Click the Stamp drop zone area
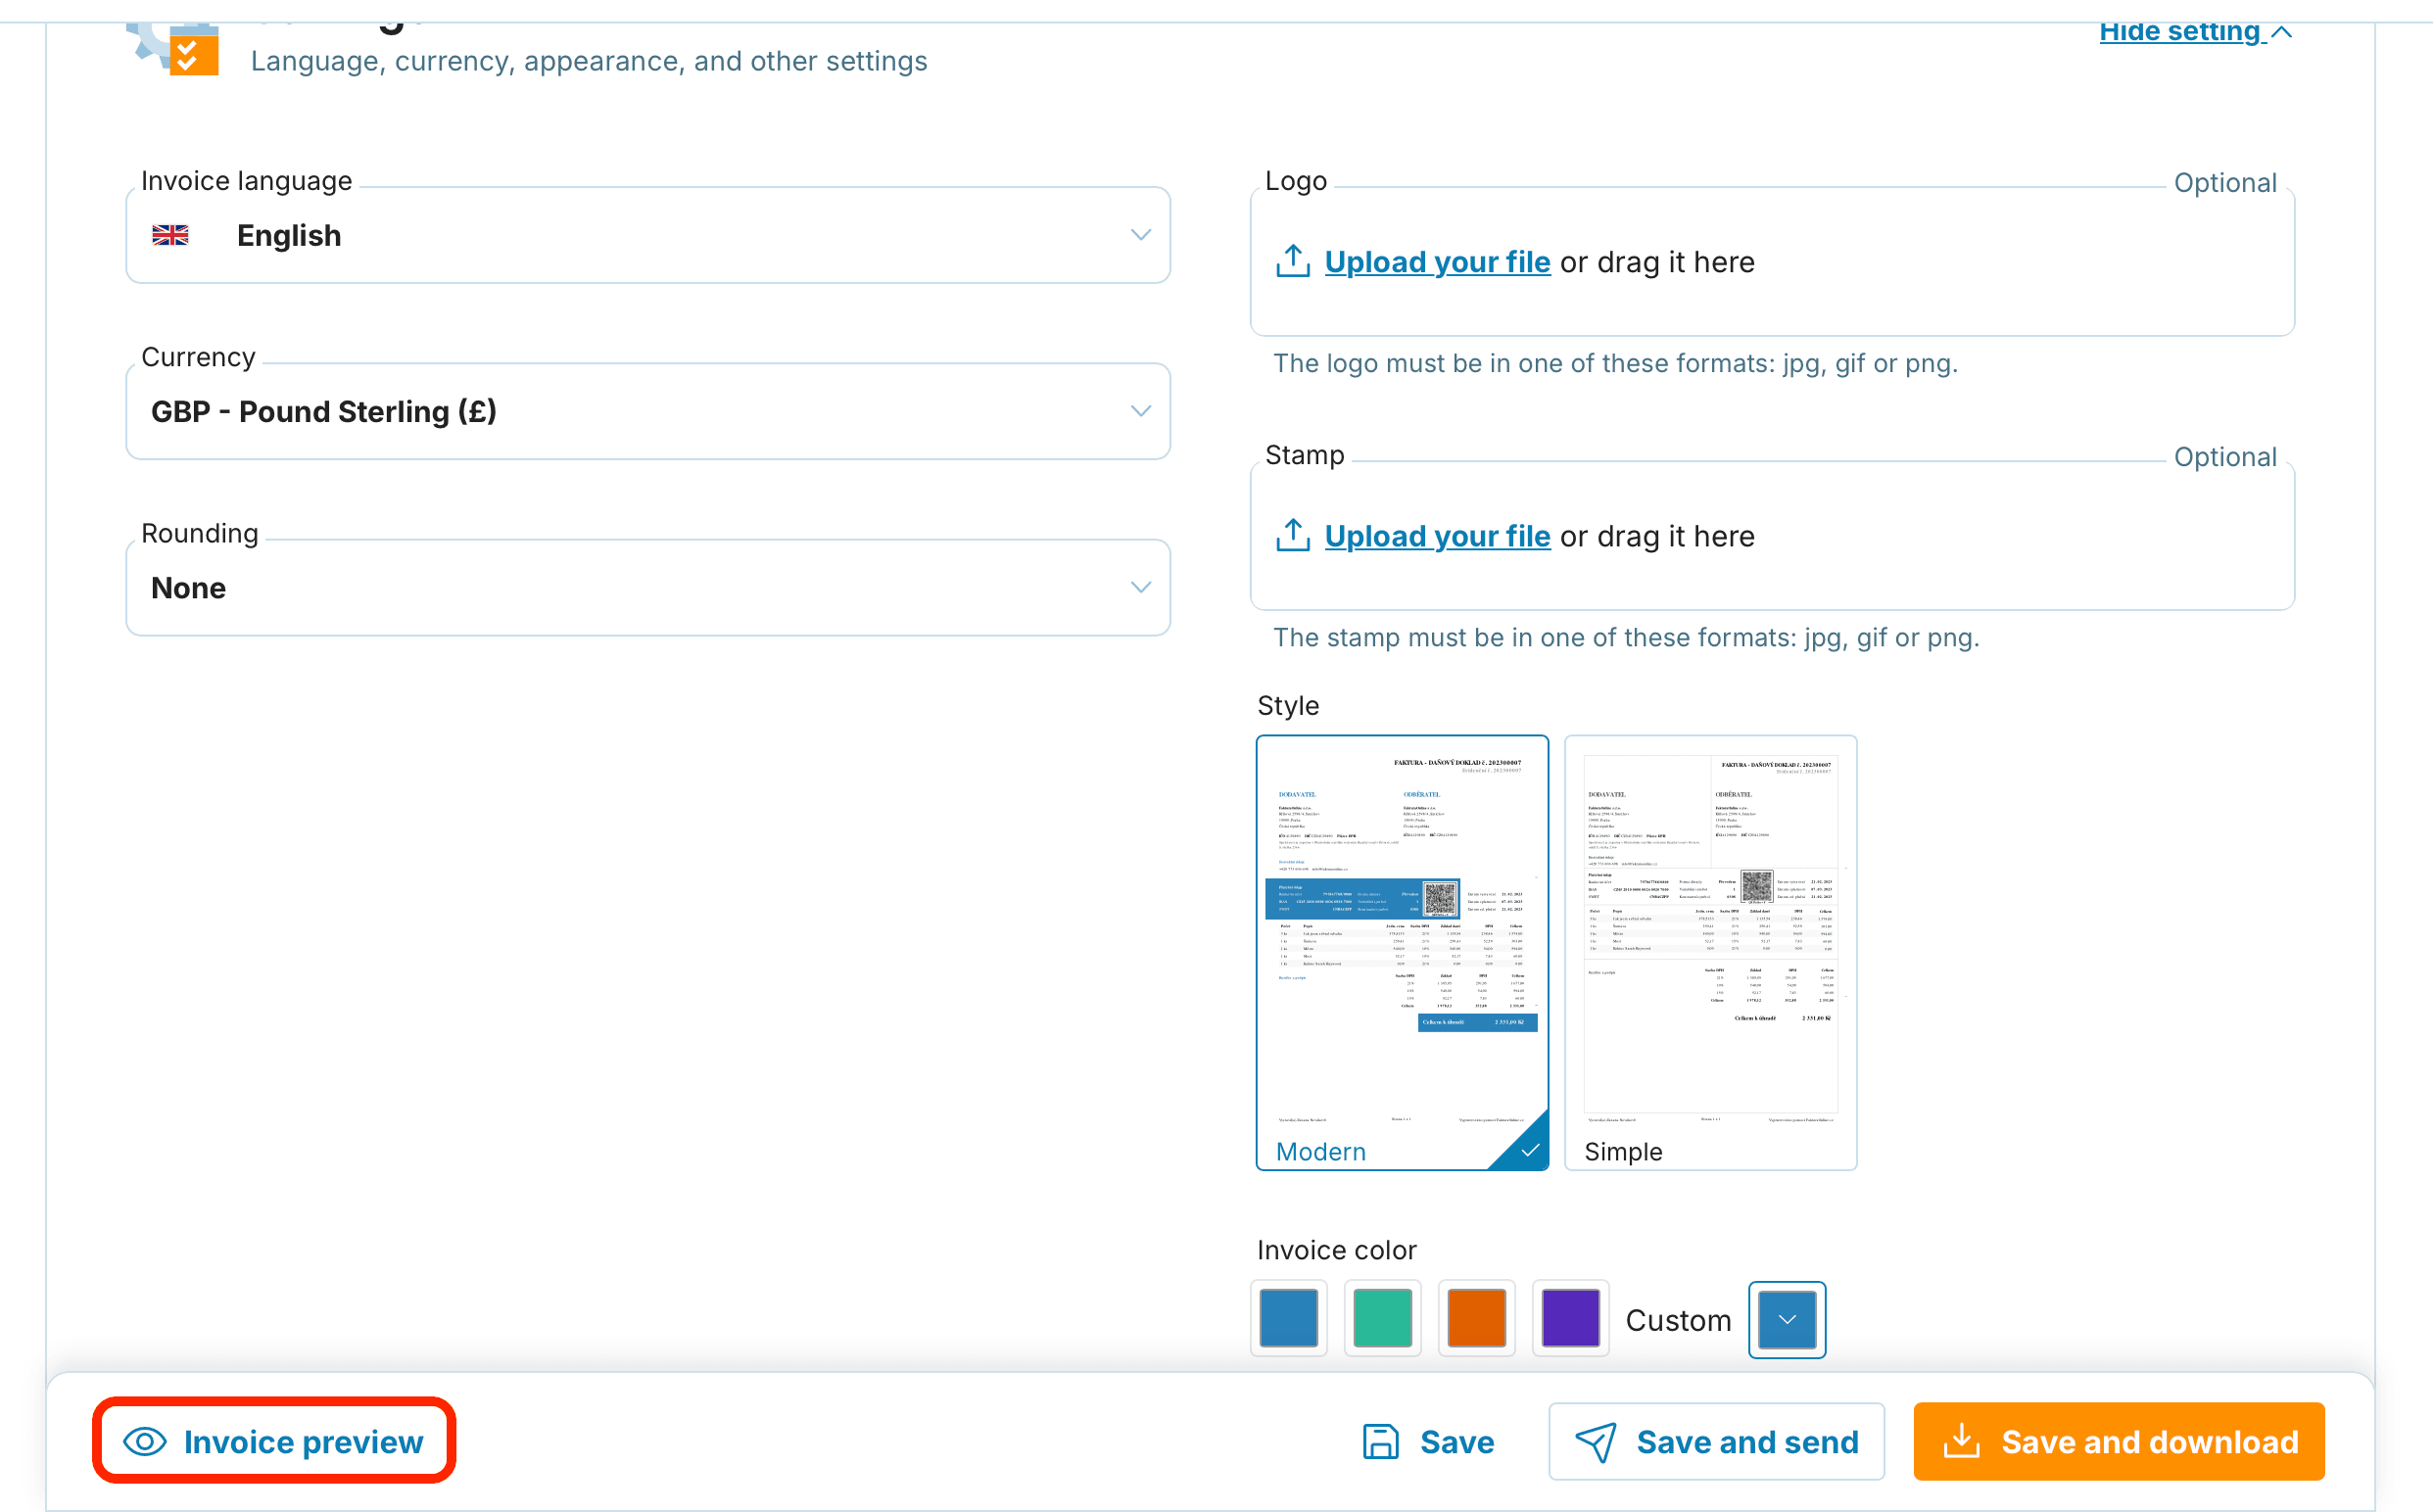 (1772, 536)
